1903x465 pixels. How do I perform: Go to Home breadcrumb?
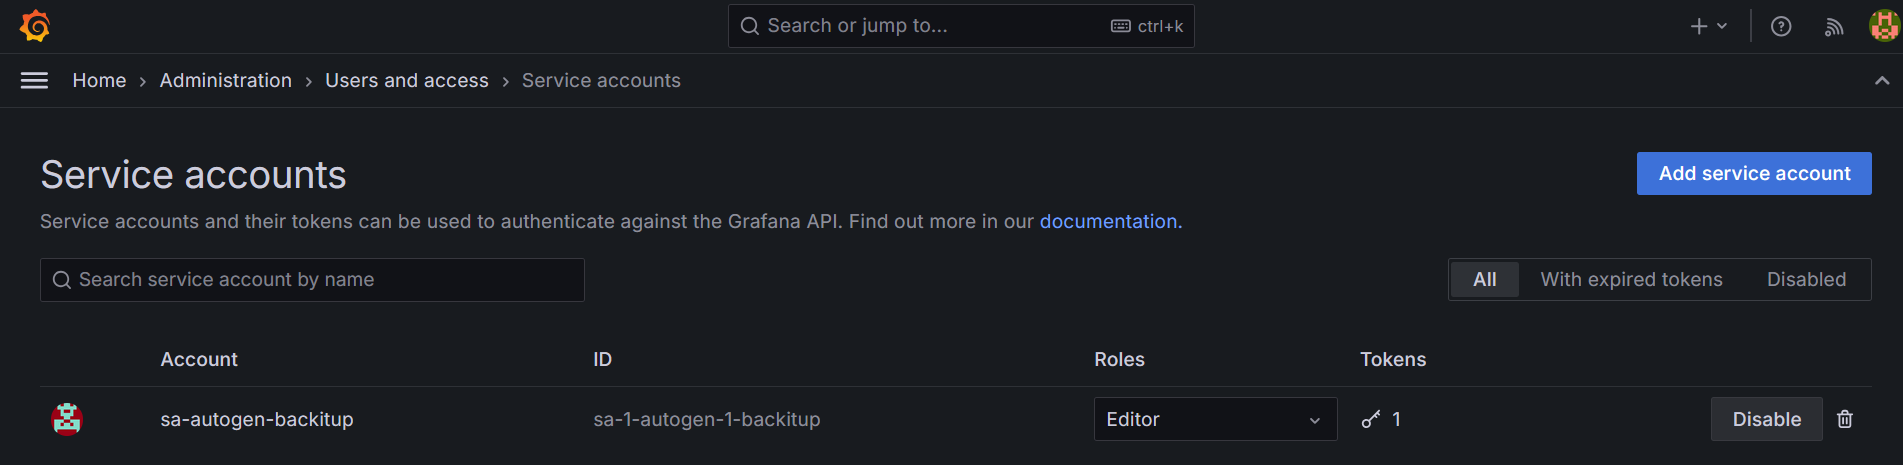(99, 80)
